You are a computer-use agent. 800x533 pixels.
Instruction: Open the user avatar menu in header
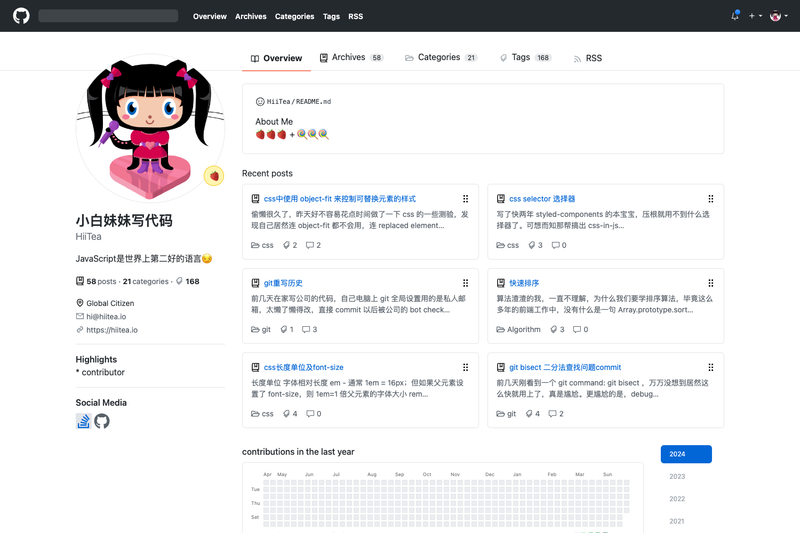(x=779, y=16)
